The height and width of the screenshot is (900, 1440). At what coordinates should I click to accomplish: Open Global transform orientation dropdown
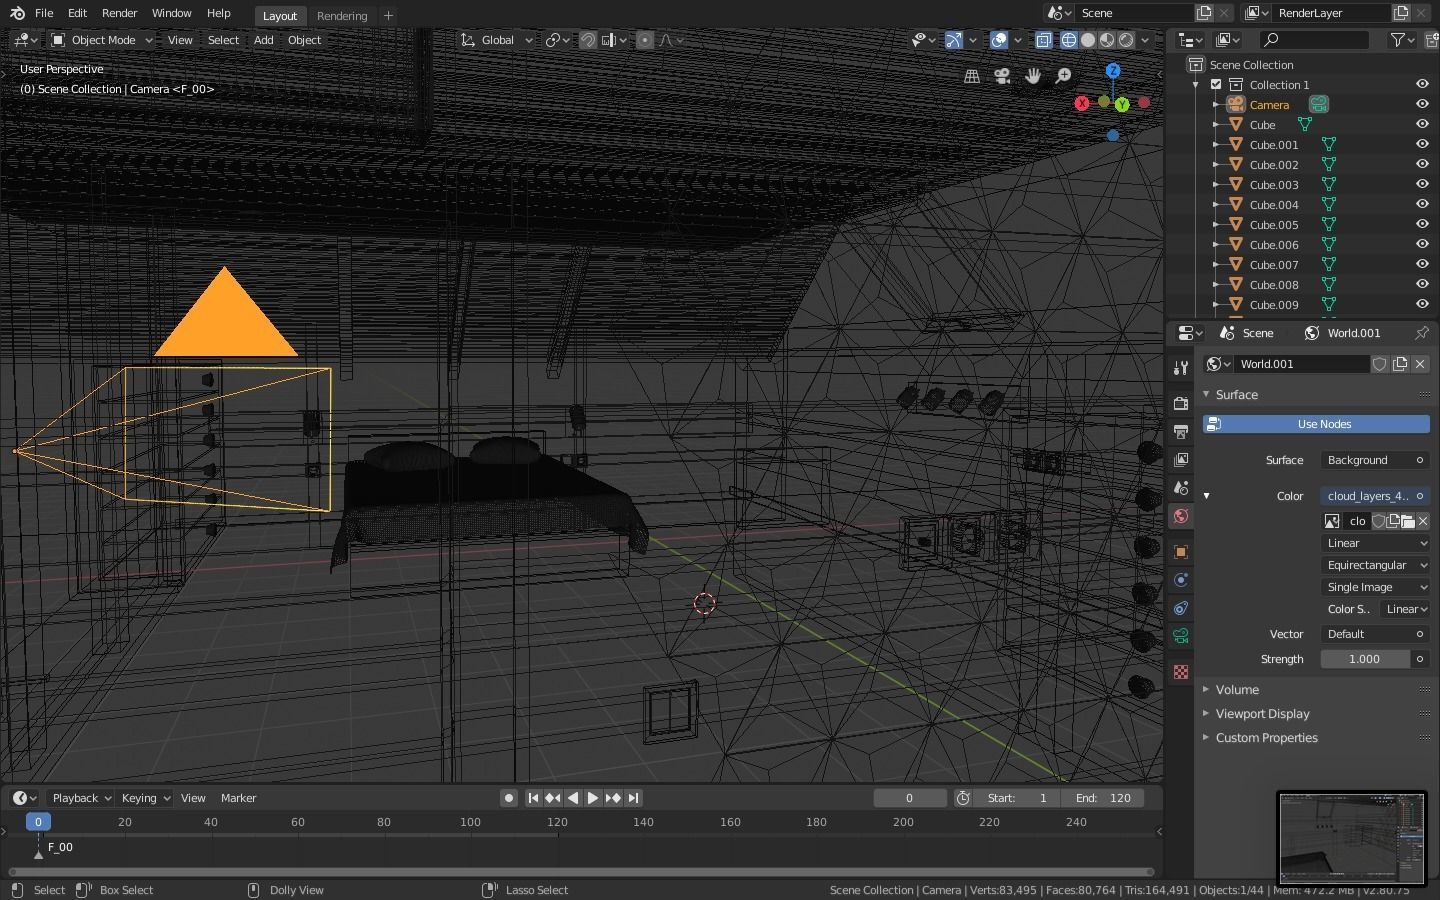pyautogui.click(x=497, y=40)
